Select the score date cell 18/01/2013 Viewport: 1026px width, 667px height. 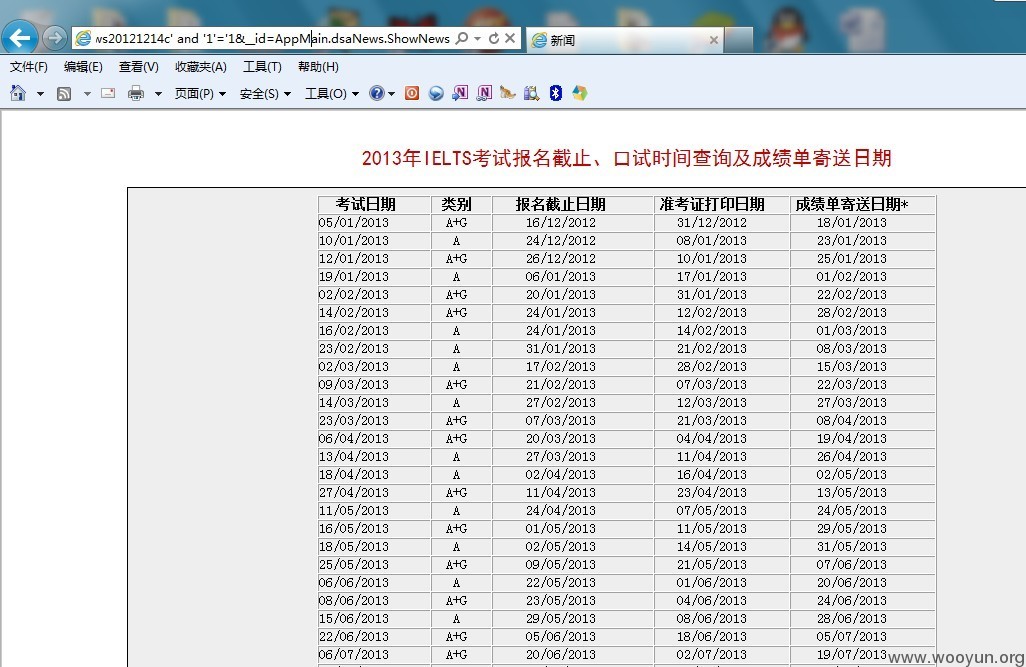tap(851, 223)
